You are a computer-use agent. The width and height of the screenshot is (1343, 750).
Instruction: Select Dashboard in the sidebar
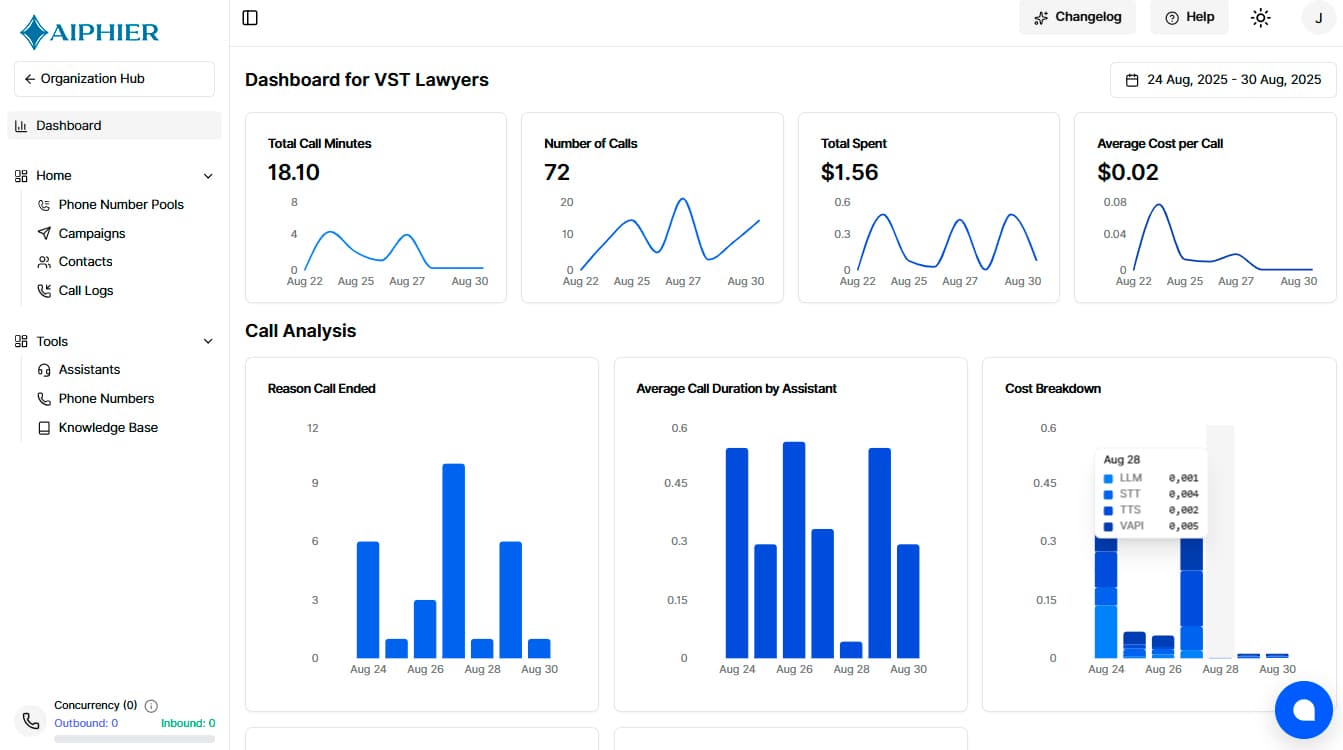point(69,125)
